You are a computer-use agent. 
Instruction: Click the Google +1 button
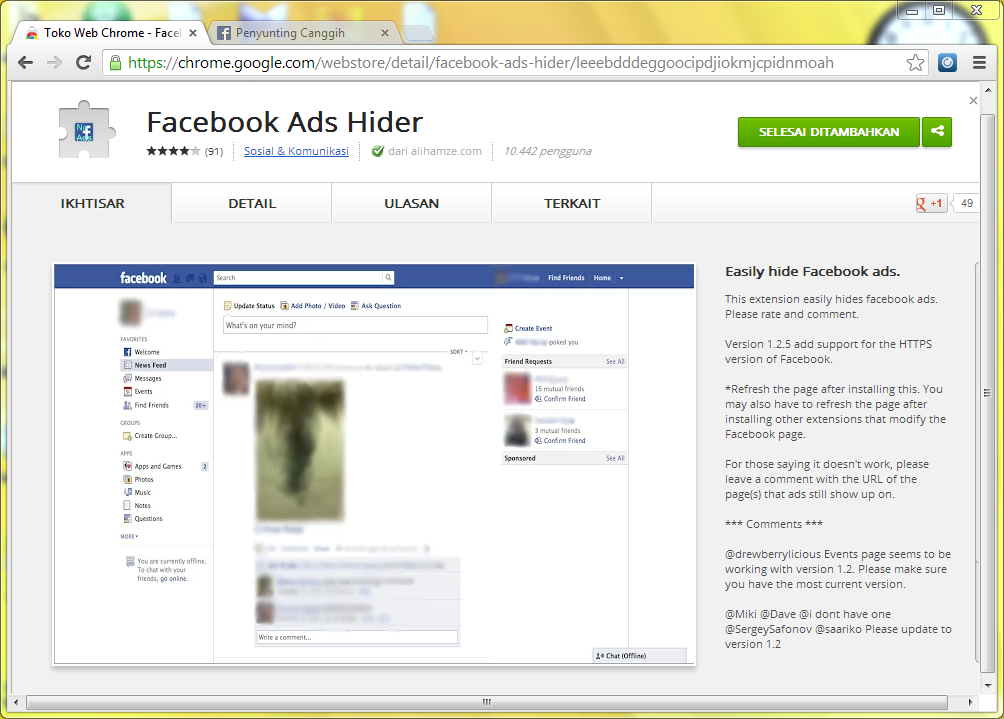931,204
